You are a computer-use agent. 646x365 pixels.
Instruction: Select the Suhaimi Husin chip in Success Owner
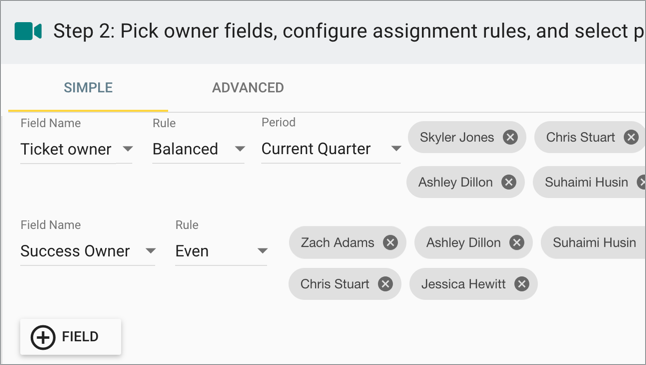point(594,243)
